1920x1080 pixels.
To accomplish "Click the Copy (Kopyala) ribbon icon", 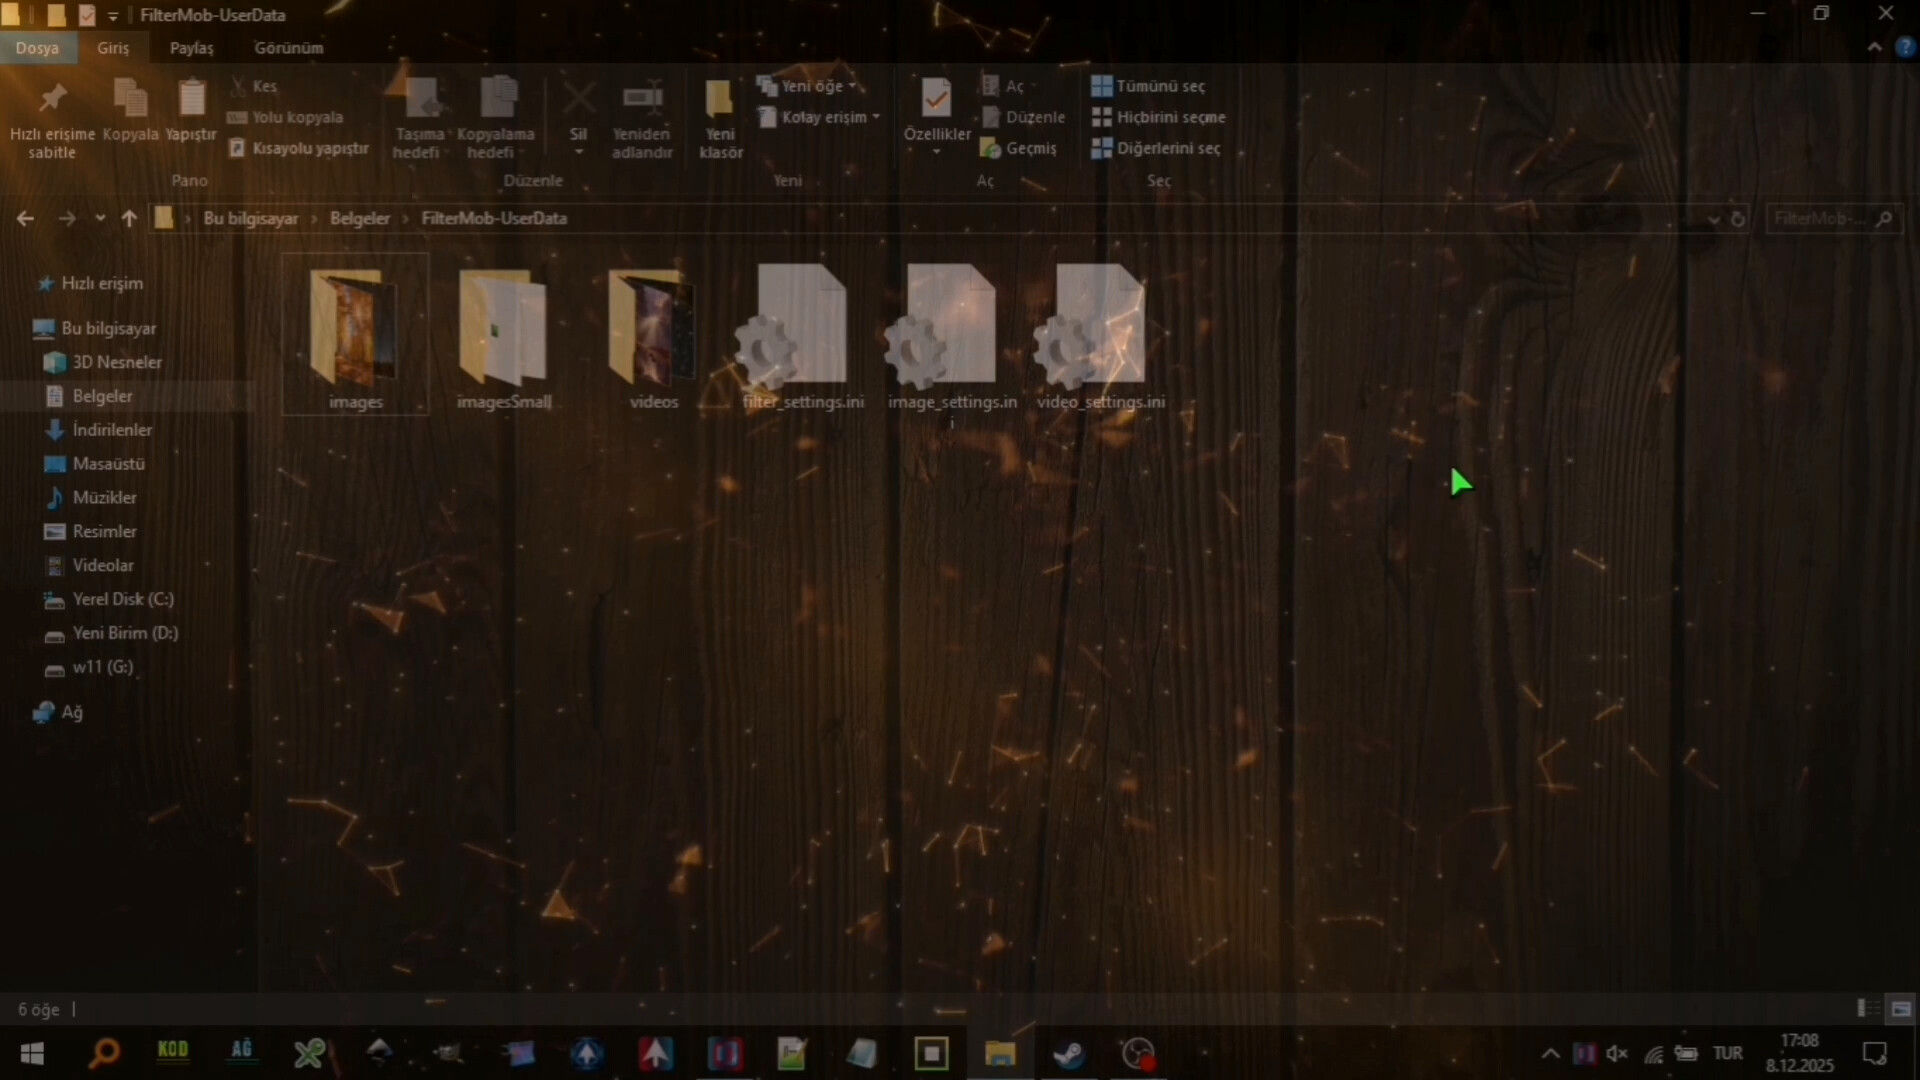I will [x=130, y=100].
